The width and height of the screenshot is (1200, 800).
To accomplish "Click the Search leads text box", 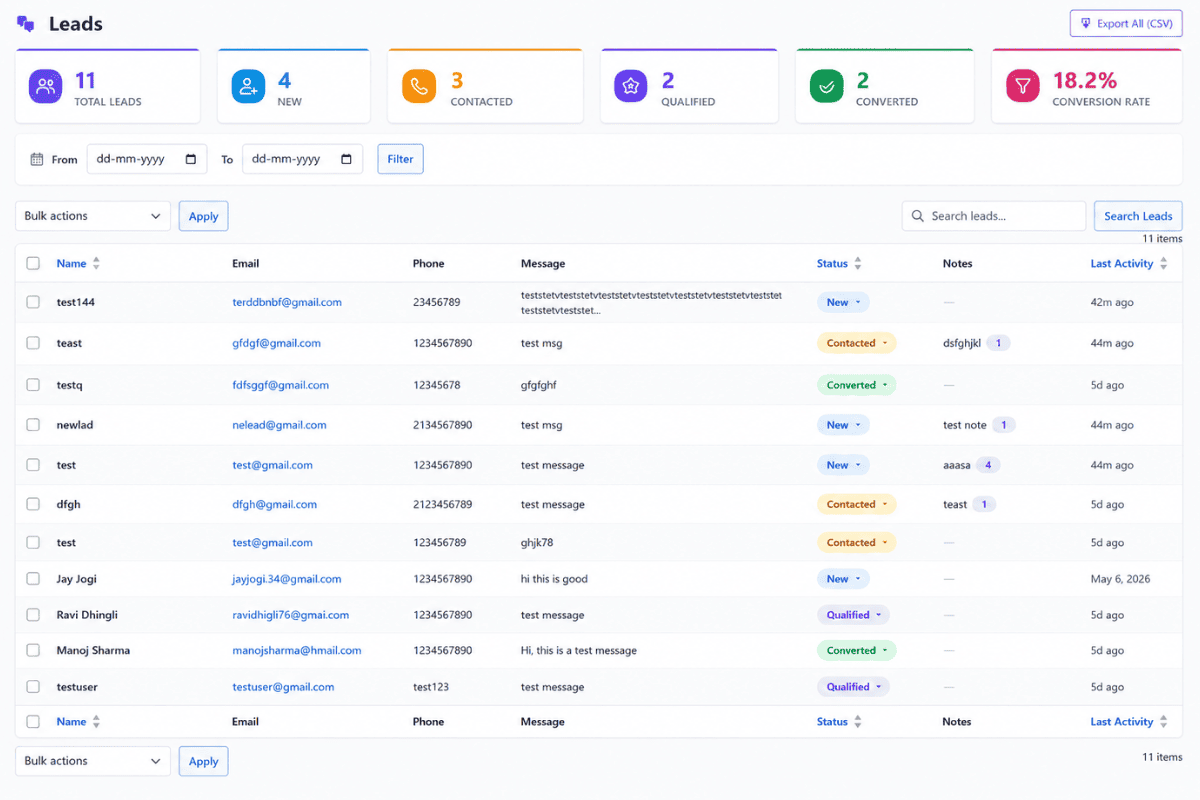I will [994, 216].
